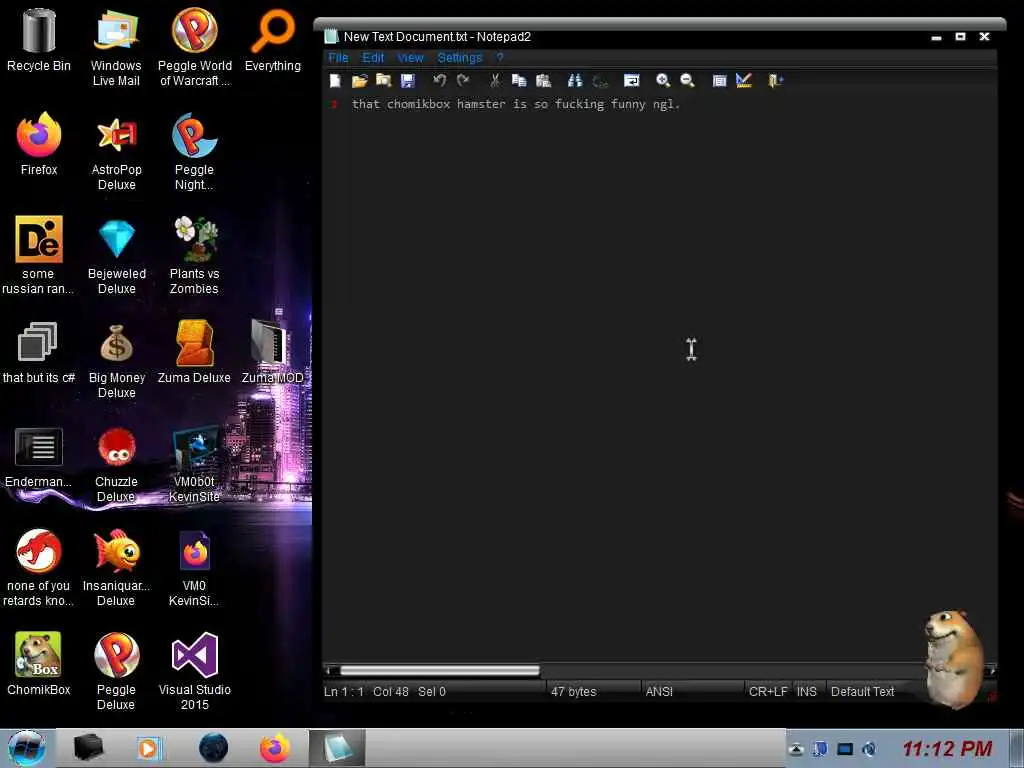Select the Peggle Nights desktop icon
The image size is (1024, 768).
tap(194, 152)
